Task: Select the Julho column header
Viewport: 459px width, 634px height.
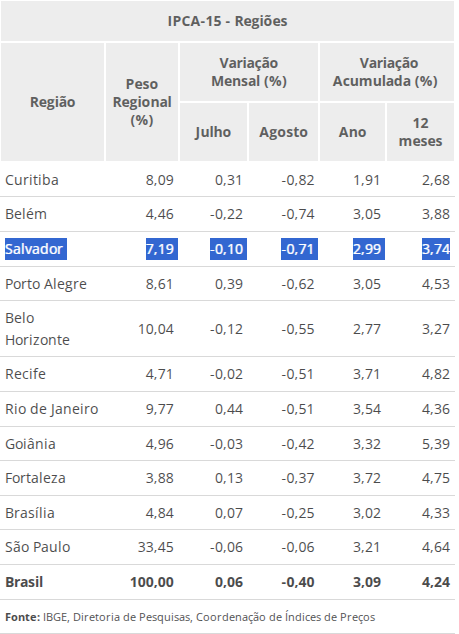Action: point(213,132)
